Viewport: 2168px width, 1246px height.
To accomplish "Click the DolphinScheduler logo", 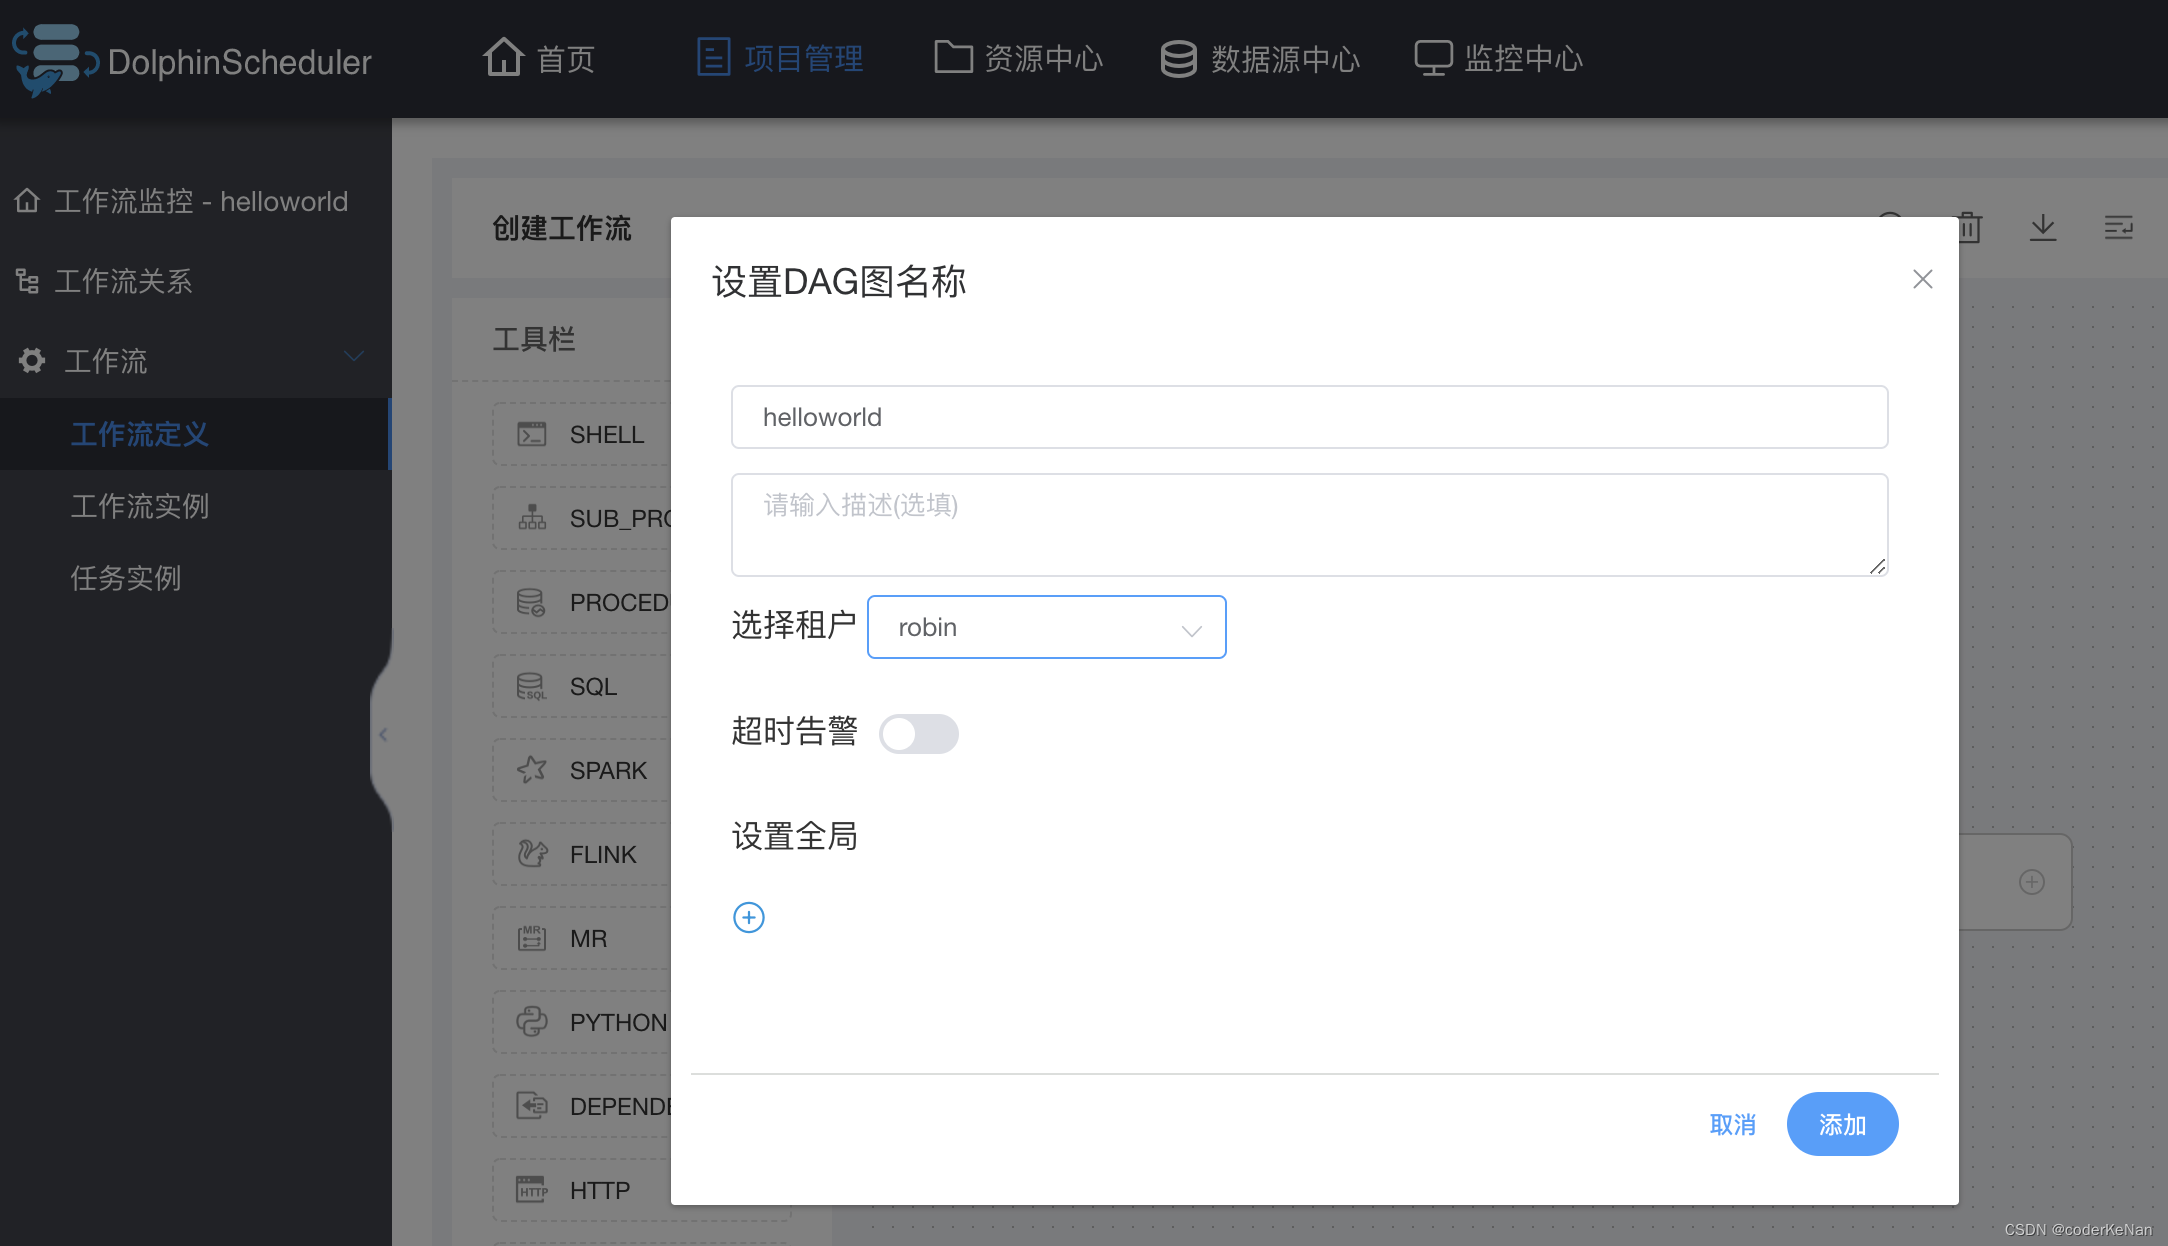I will 190,60.
